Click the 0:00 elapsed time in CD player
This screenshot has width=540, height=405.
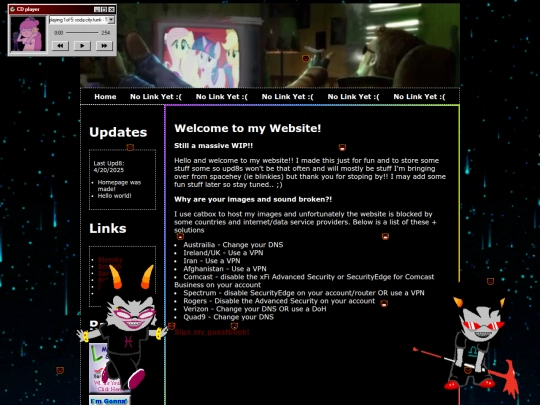click(59, 33)
